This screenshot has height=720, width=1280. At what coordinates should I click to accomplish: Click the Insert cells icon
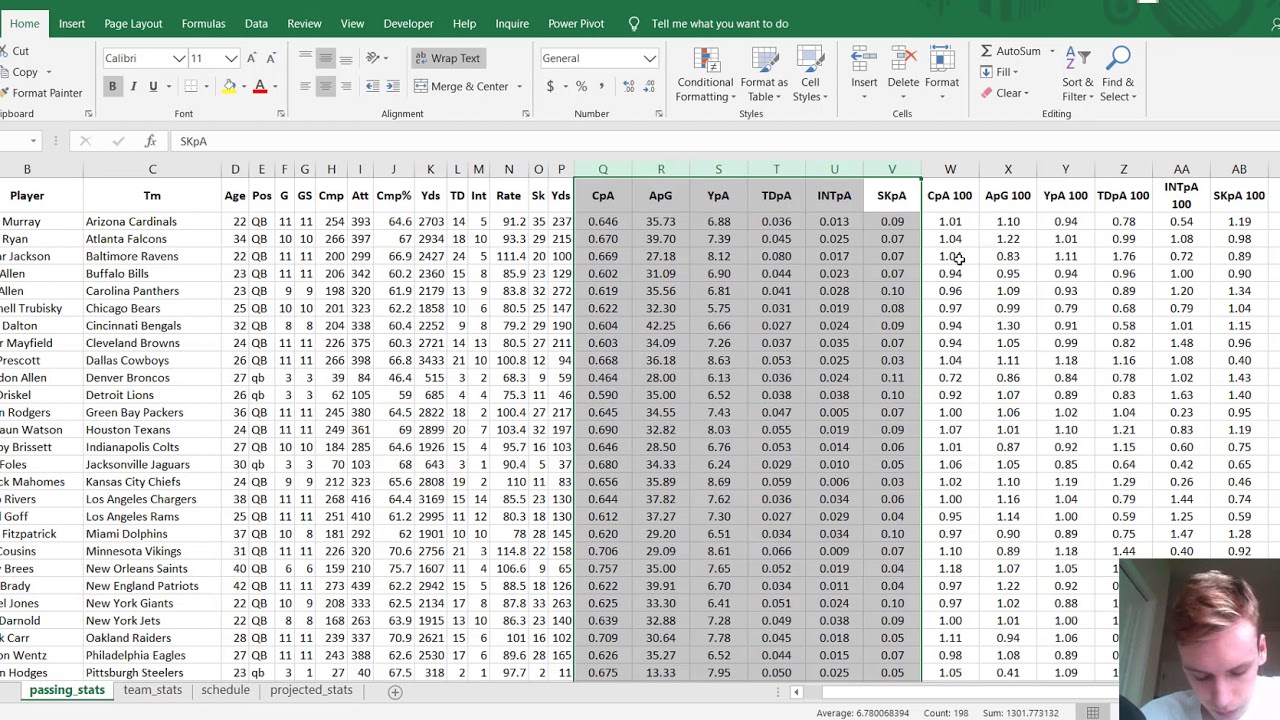(x=864, y=60)
